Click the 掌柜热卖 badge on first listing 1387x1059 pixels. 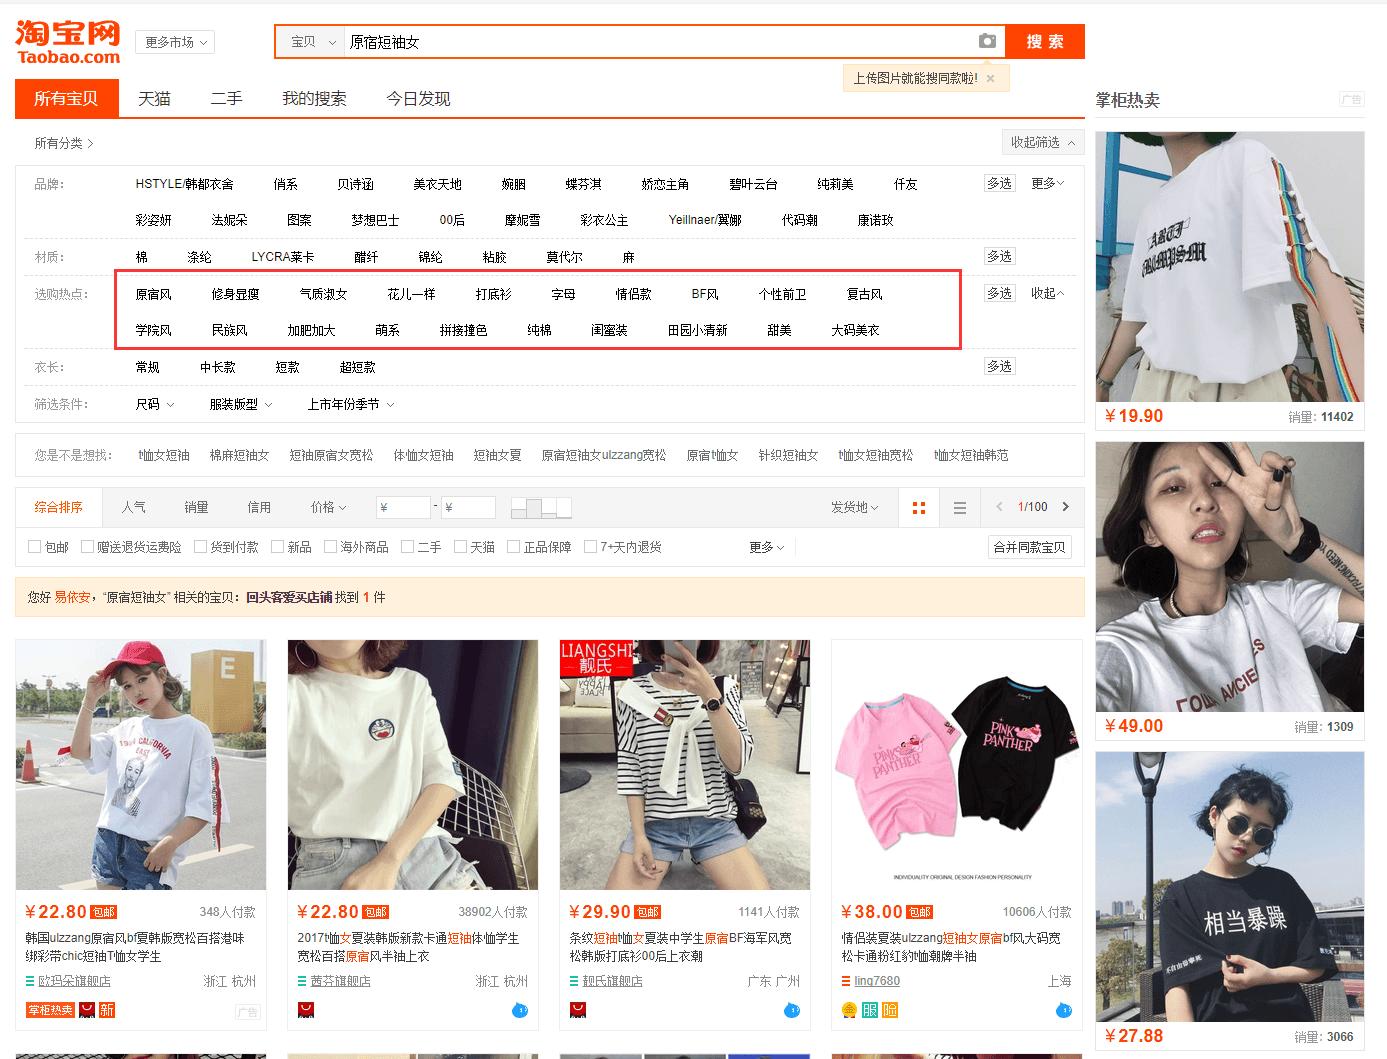click(x=50, y=1011)
